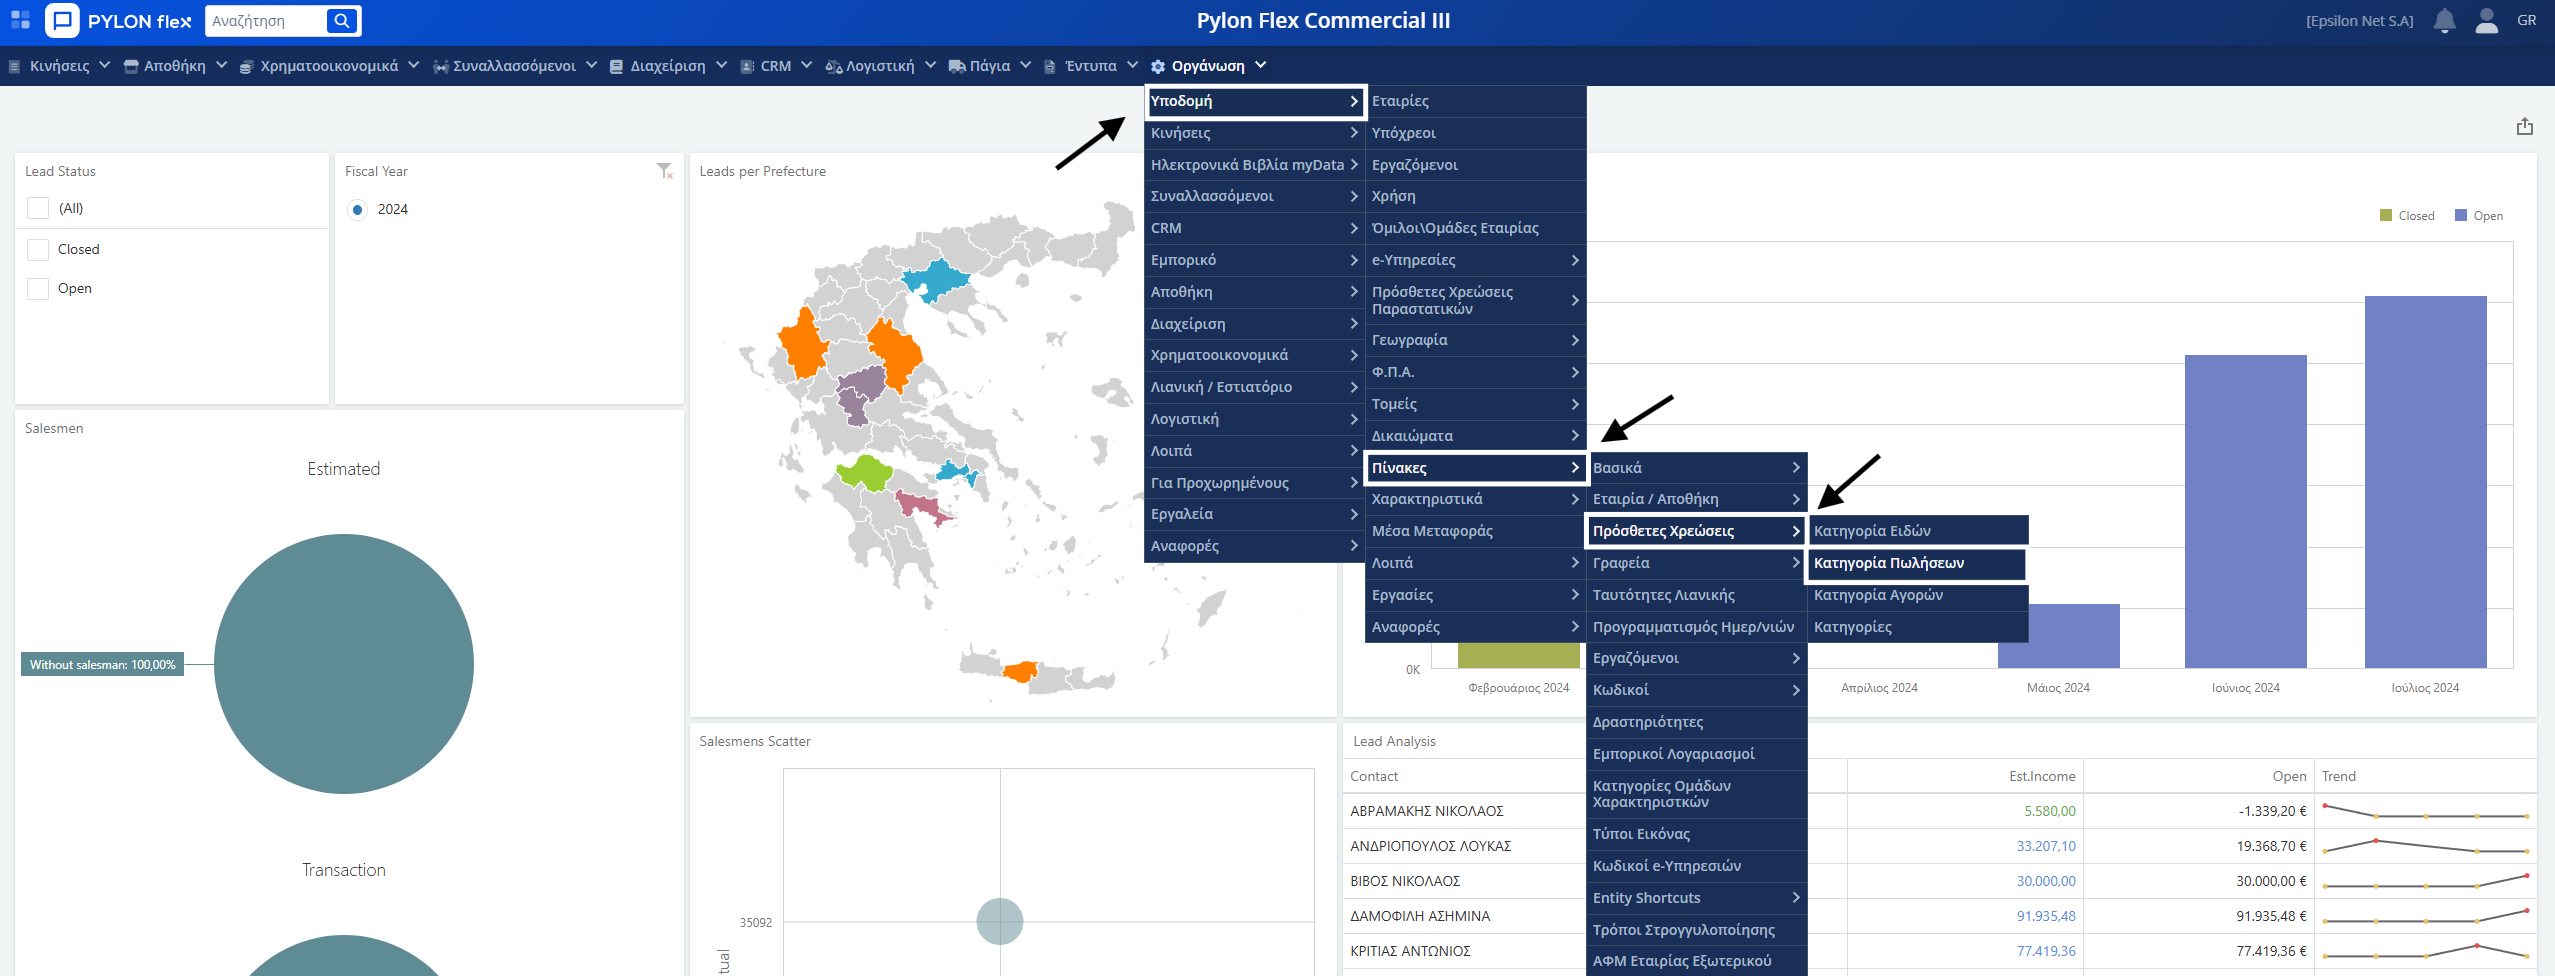Open the Υποδομή submenu
The width and height of the screenshot is (2555, 976).
1255,101
